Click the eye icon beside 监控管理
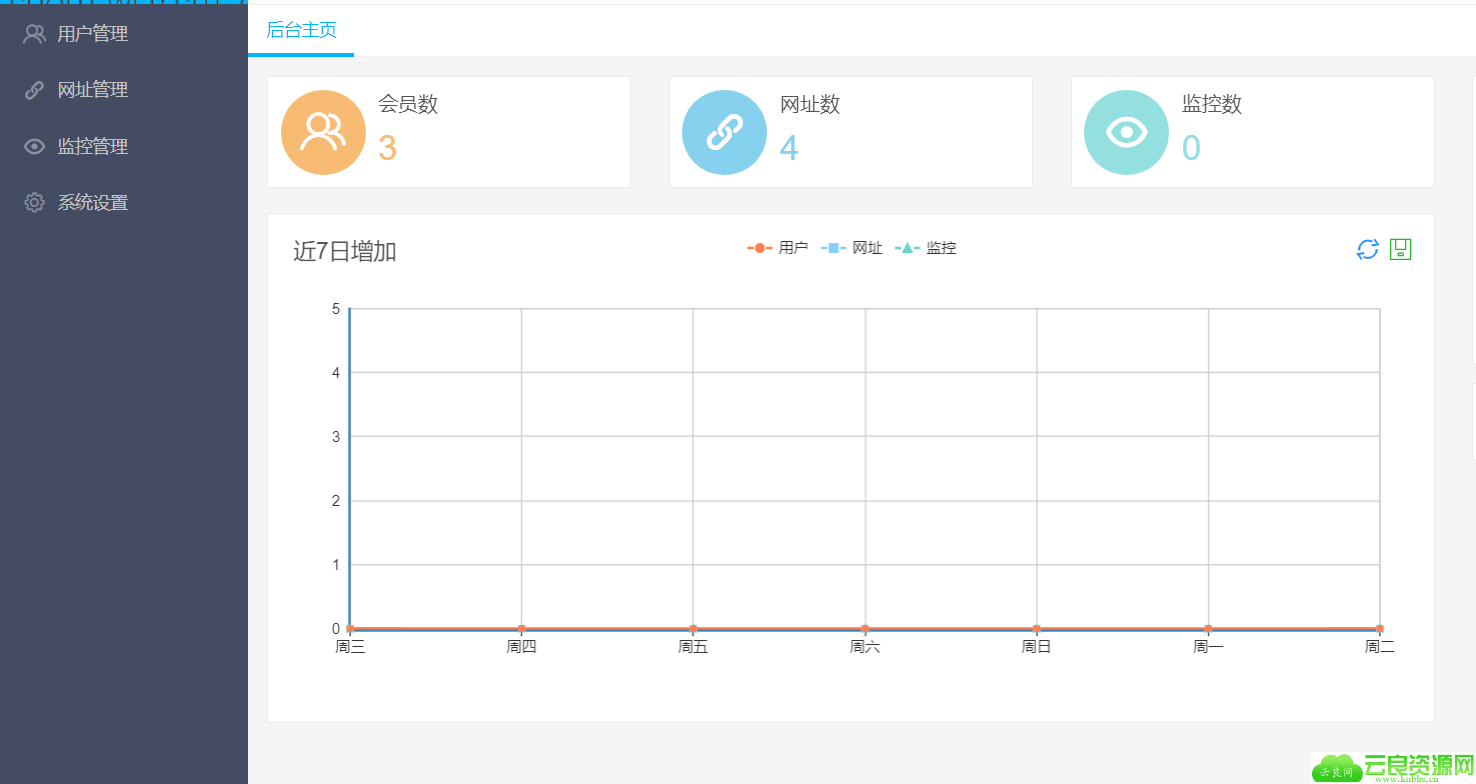The width and height of the screenshot is (1476, 784). 34,146
